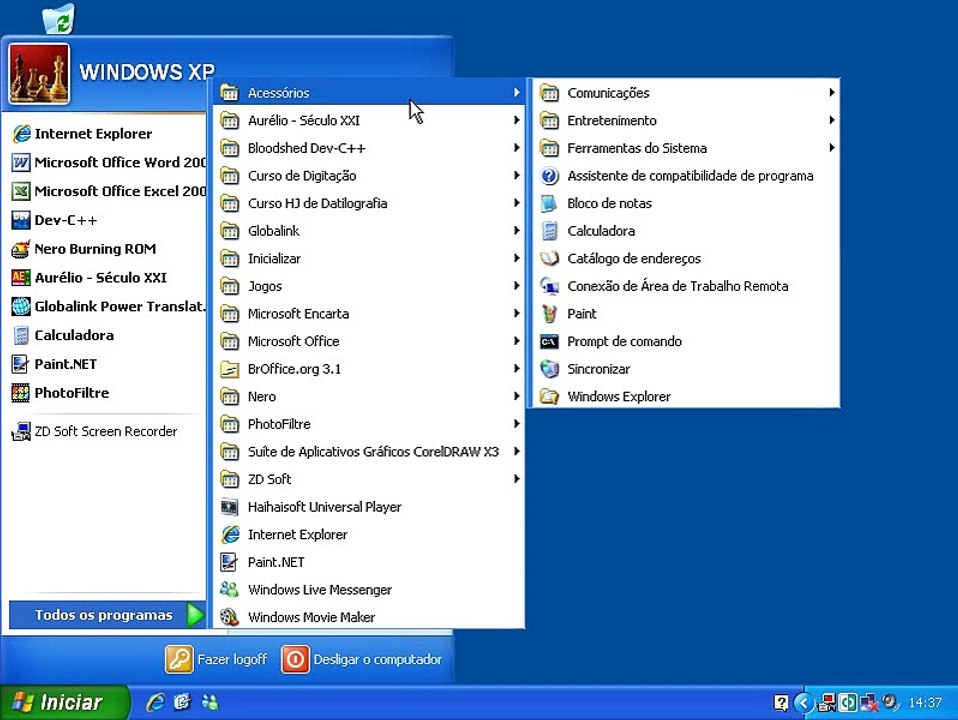Click the Microsoft Office Word icon

(21, 163)
